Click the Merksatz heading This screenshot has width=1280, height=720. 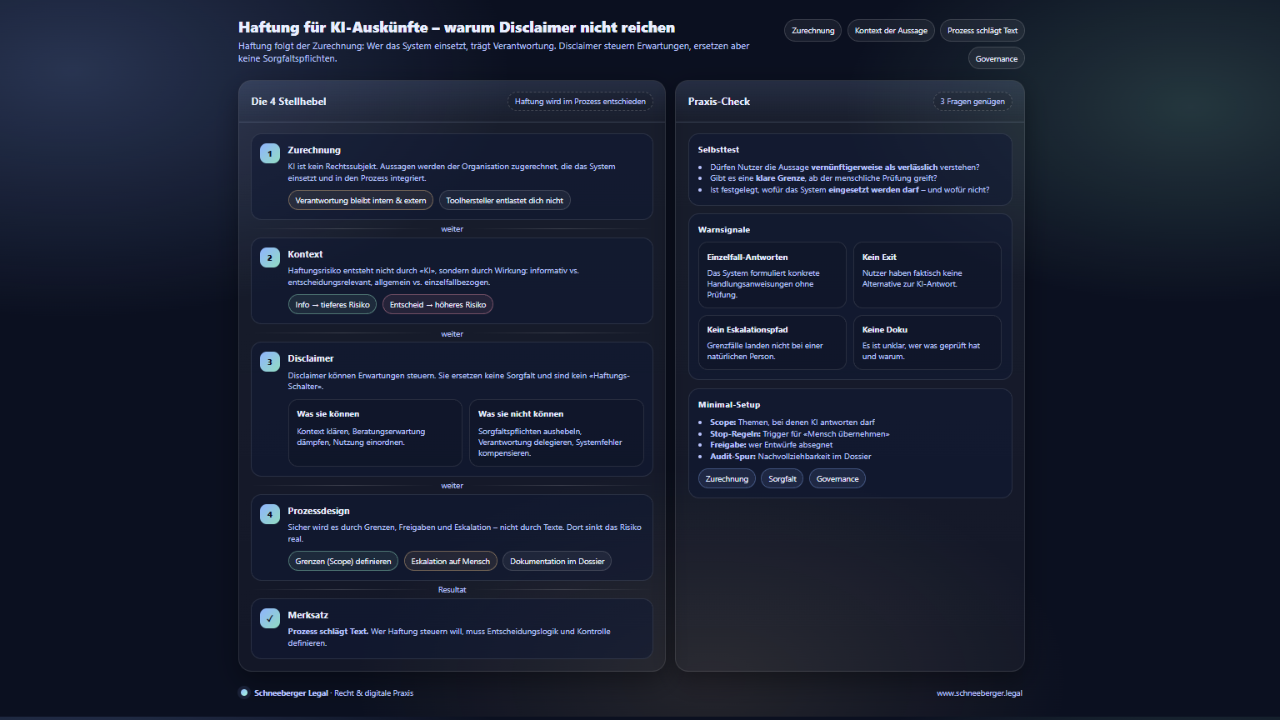[x=308, y=615]
